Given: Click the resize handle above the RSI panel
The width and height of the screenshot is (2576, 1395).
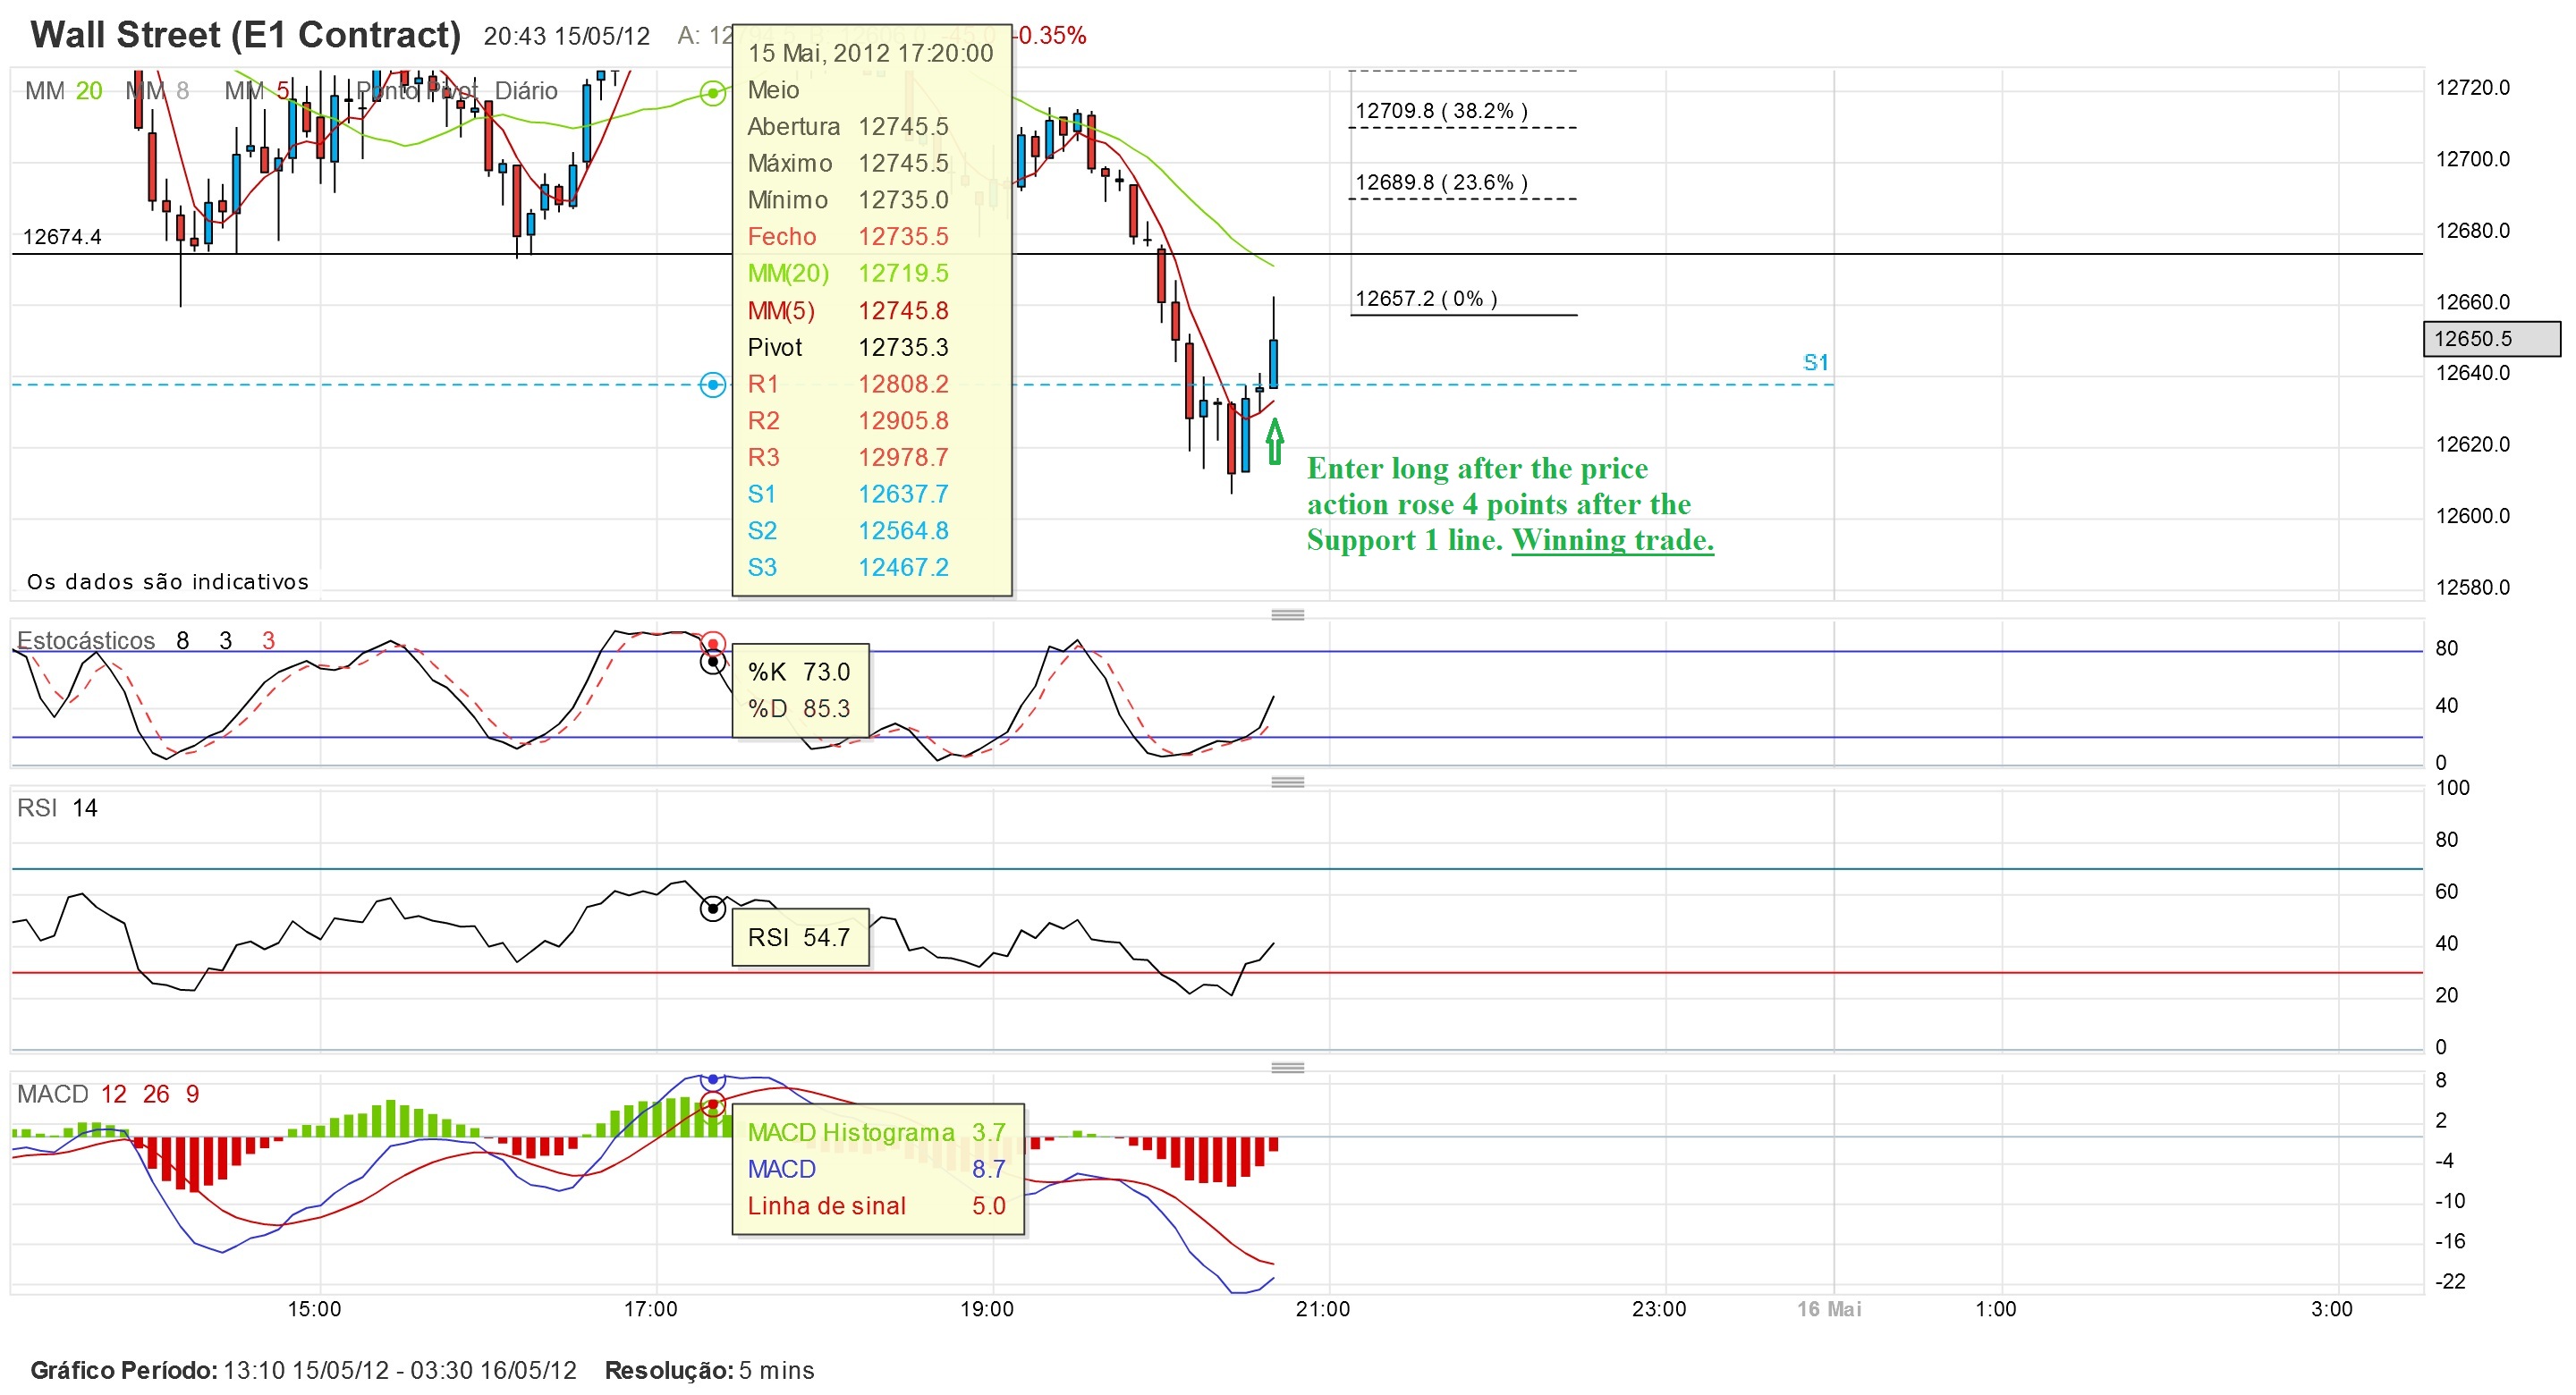Looking at the screenshot, I should [x=1287, y=781].
